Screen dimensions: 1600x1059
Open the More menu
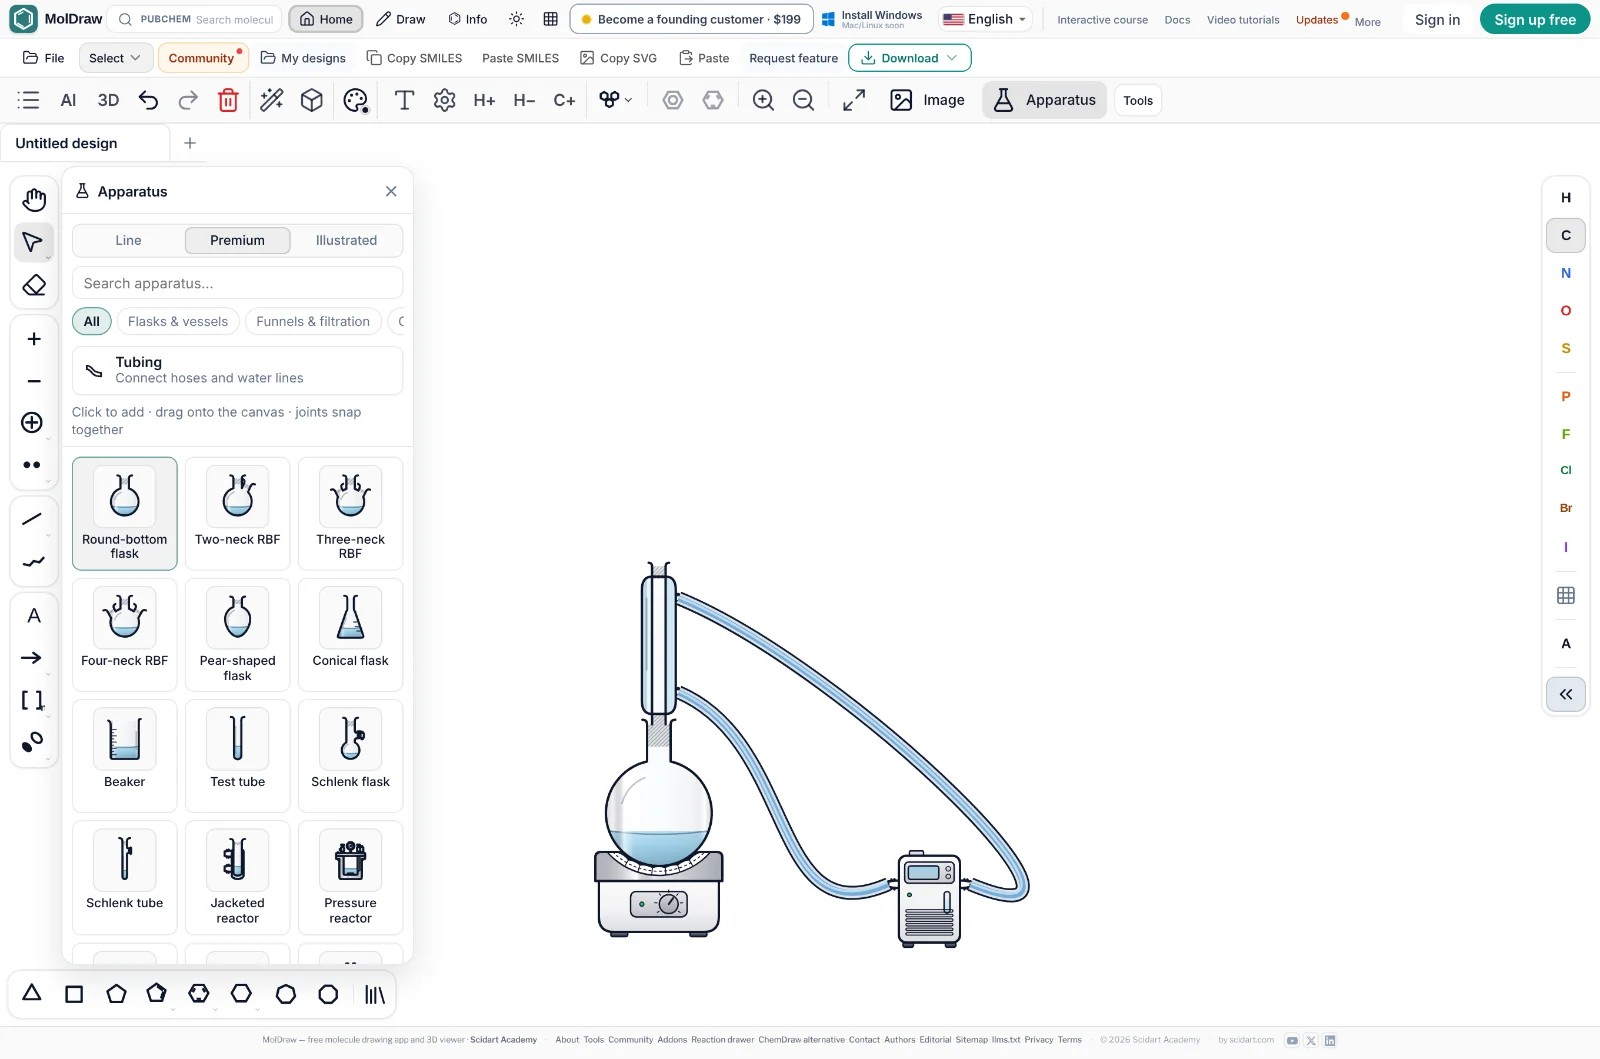tap(1367, 22)
